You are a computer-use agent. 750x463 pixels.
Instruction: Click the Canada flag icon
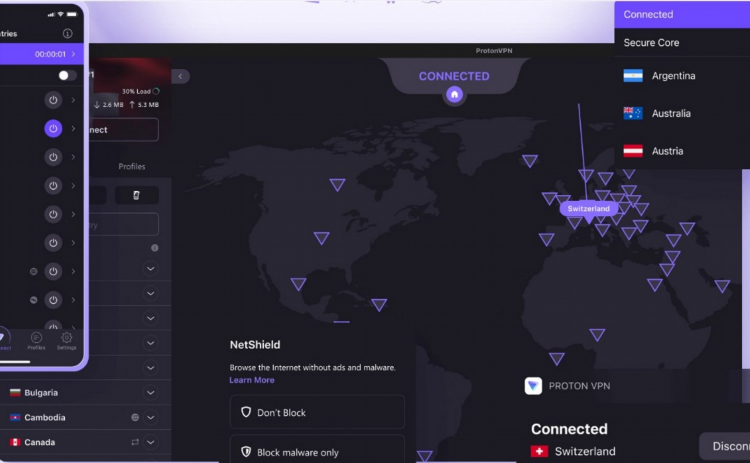pyautogui.click(x=15, y=442)
